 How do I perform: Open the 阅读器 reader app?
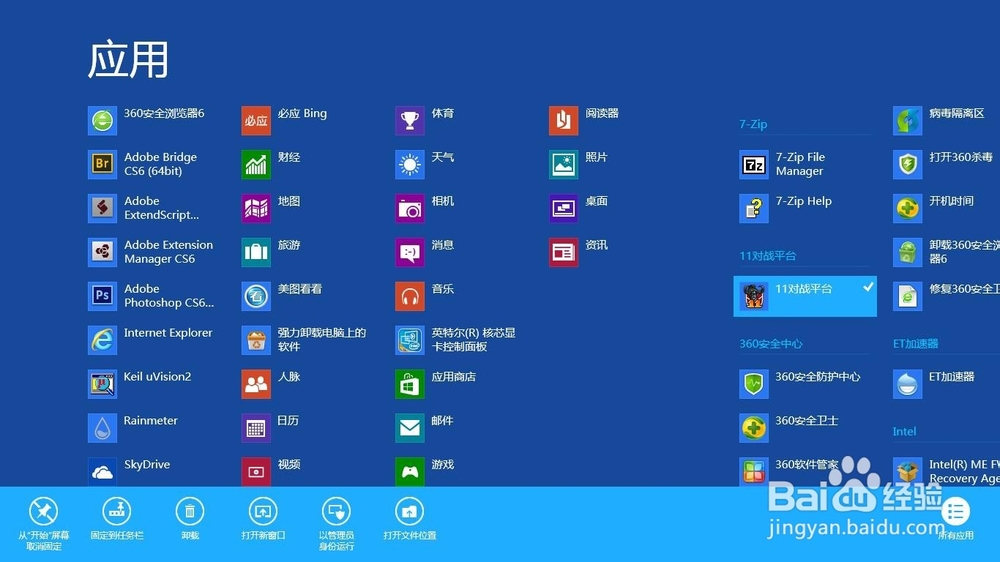tap(563, 121)
